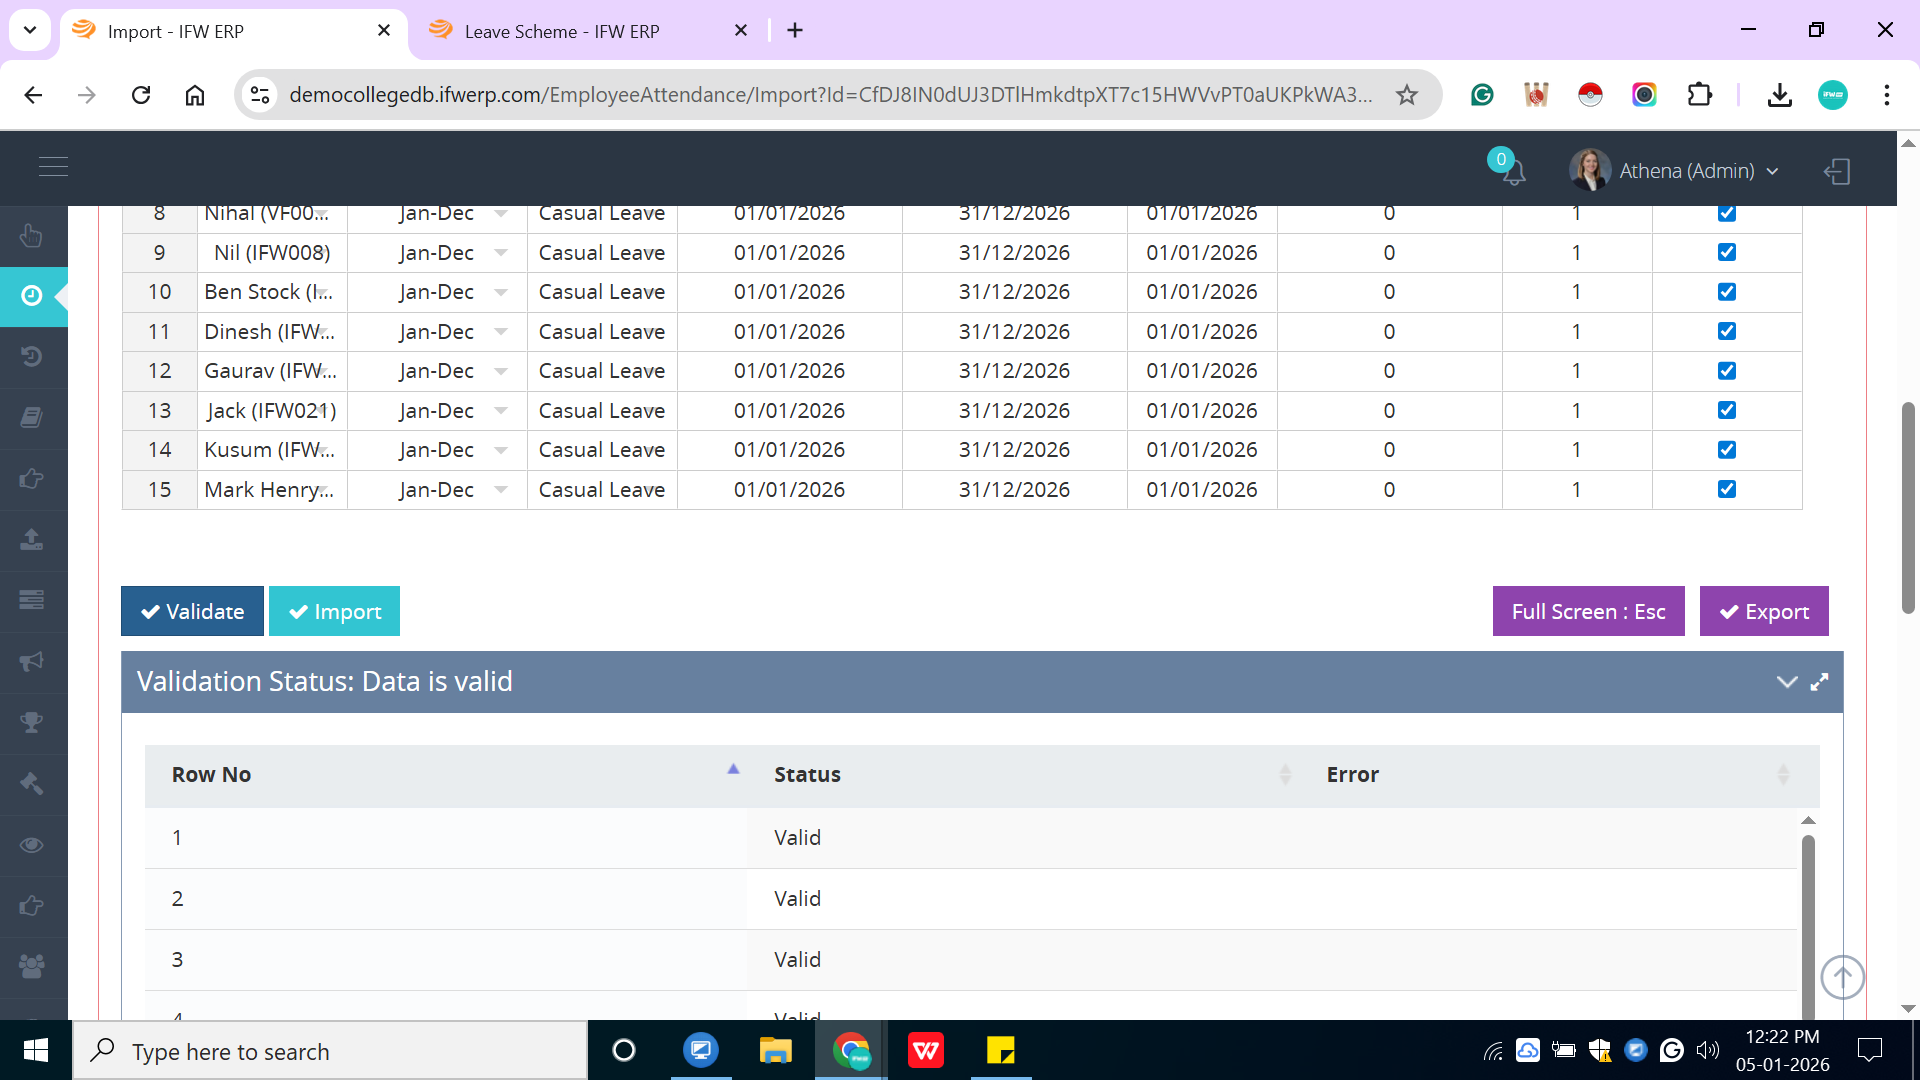Click the Export button
This screenshot has height=1080, width=1920.
pyautogui.click(x=1764, y=611)
